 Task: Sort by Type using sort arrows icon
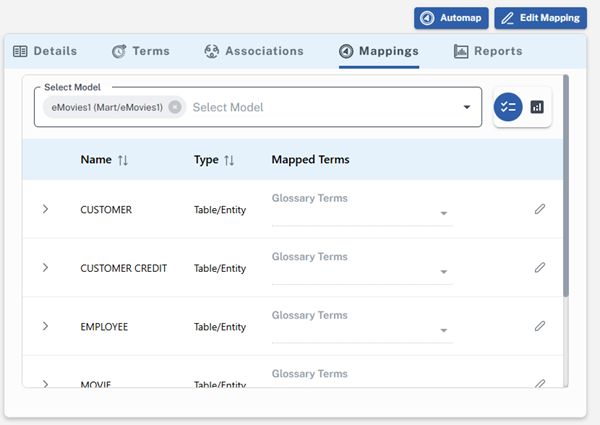point(229,160)
